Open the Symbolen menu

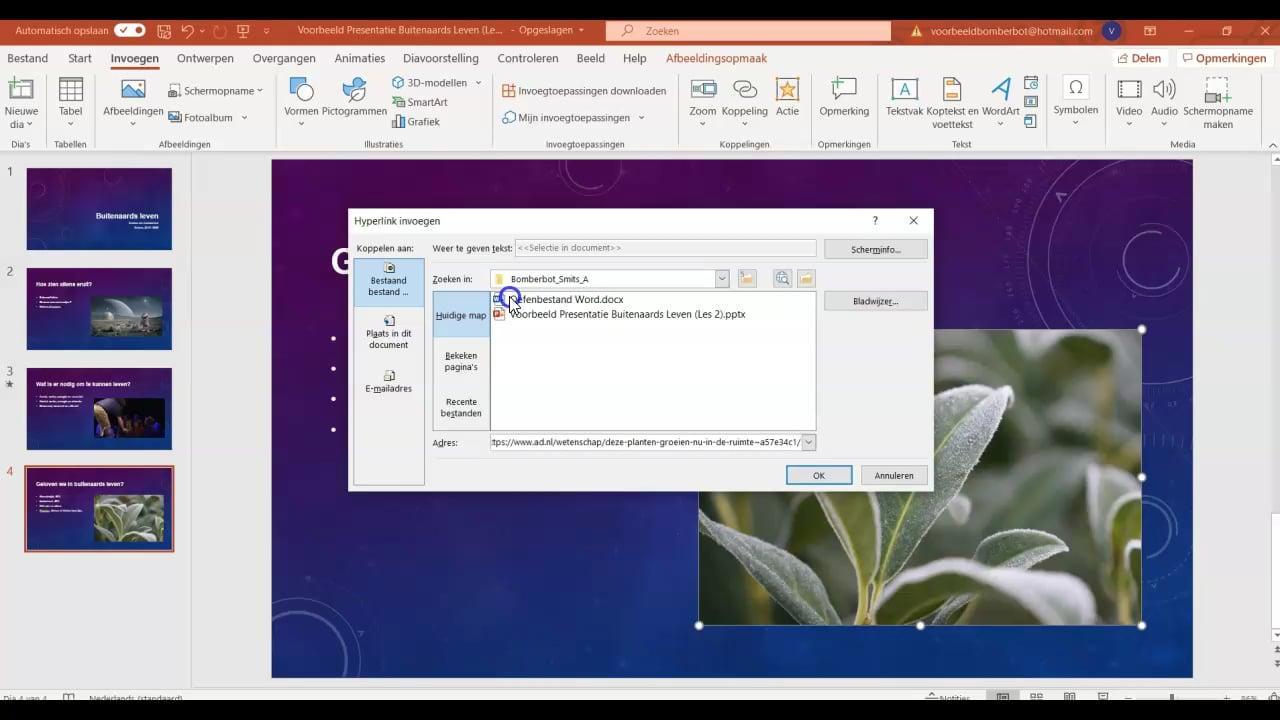coord(1076,103)
